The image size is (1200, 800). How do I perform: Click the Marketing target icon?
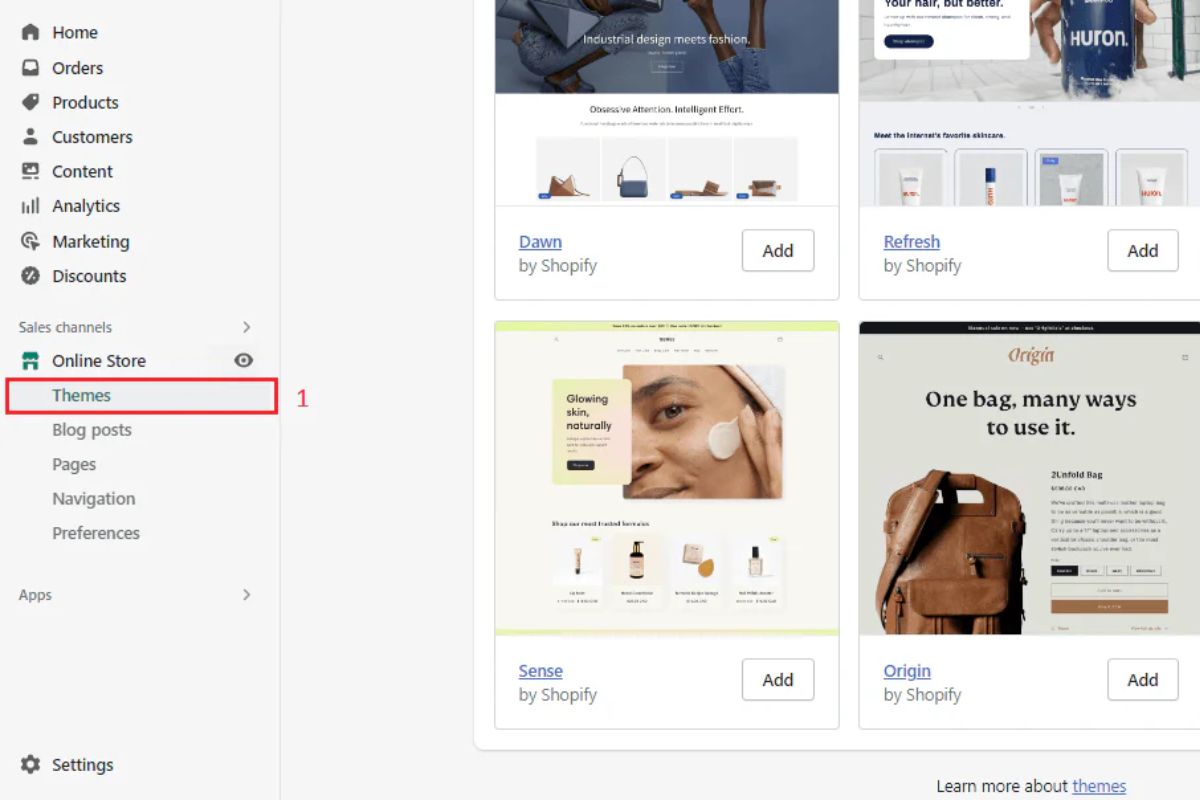pyautogui.click(x=30, y=241)
